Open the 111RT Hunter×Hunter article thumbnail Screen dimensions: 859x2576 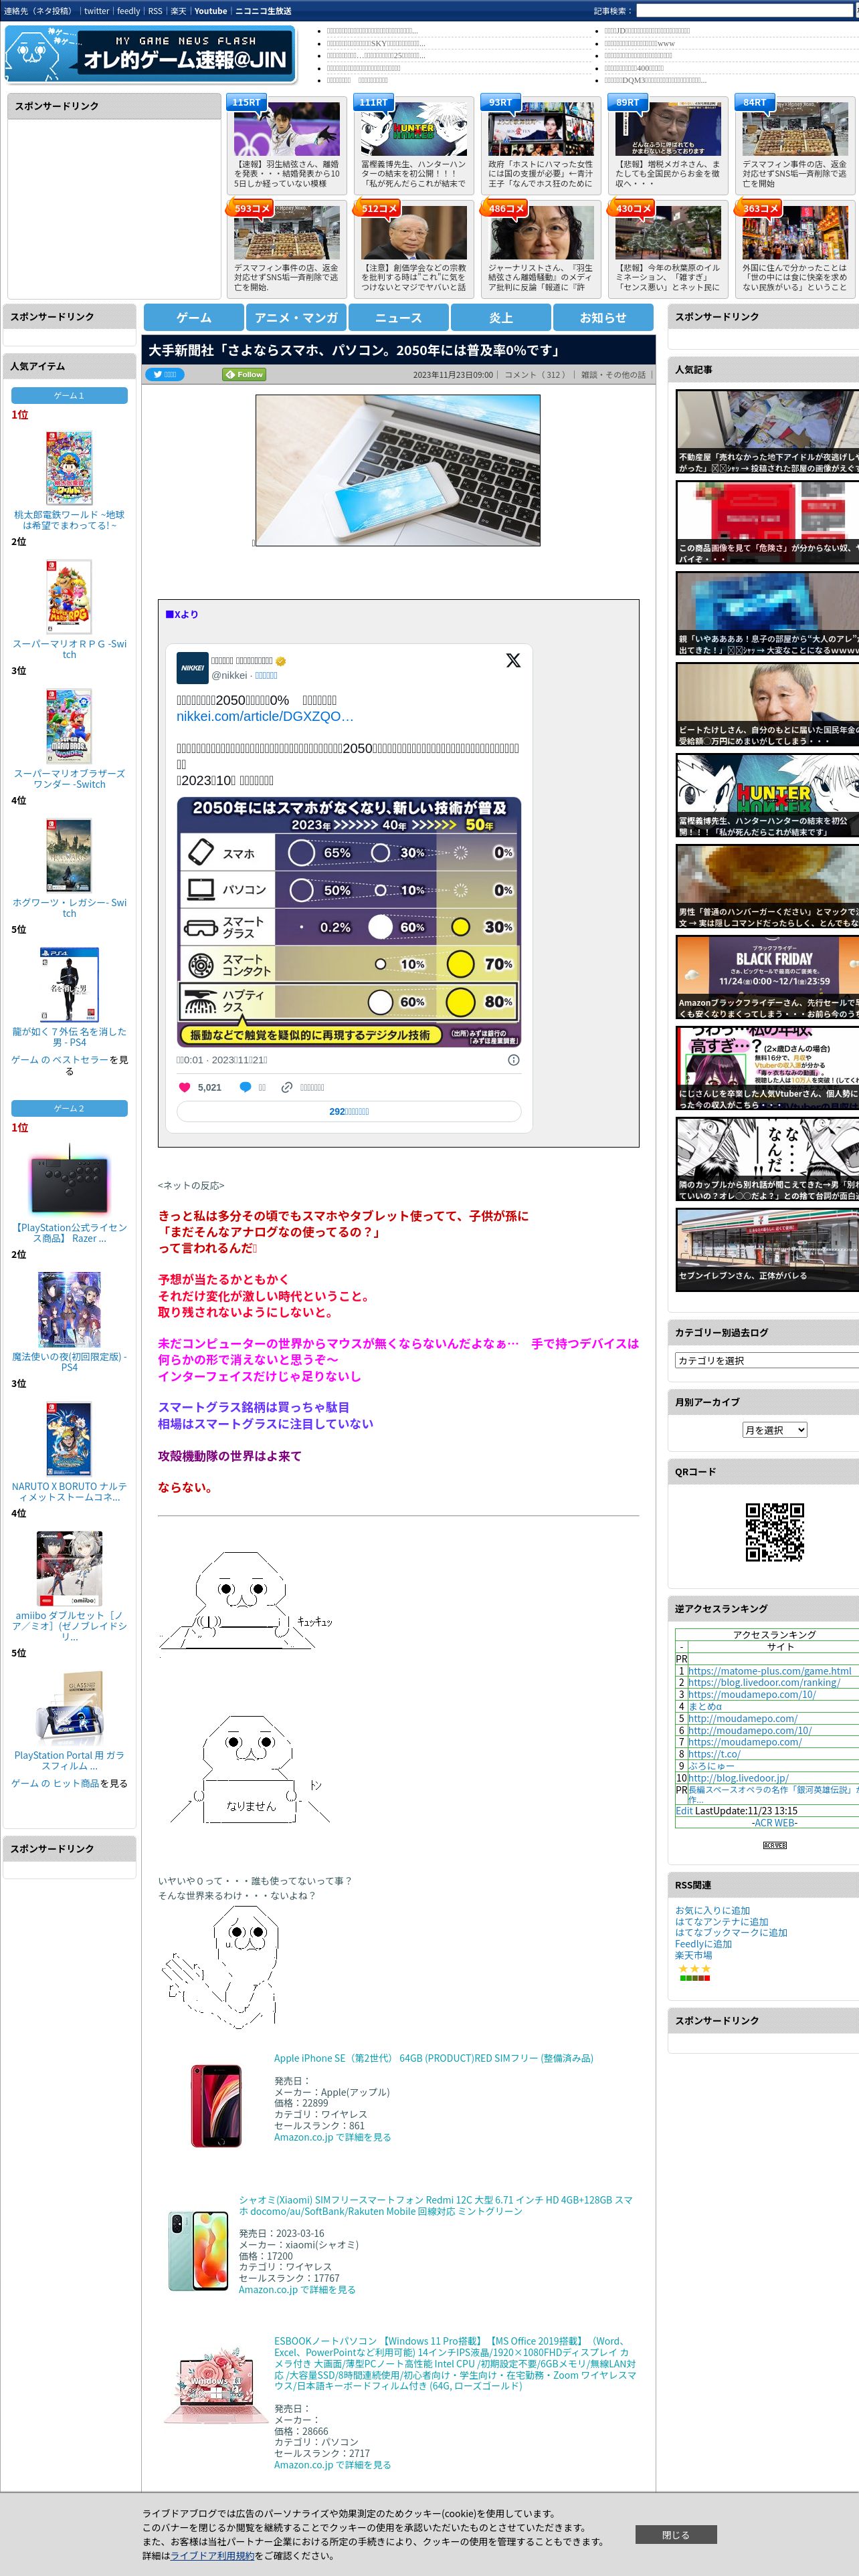point(414,129)
